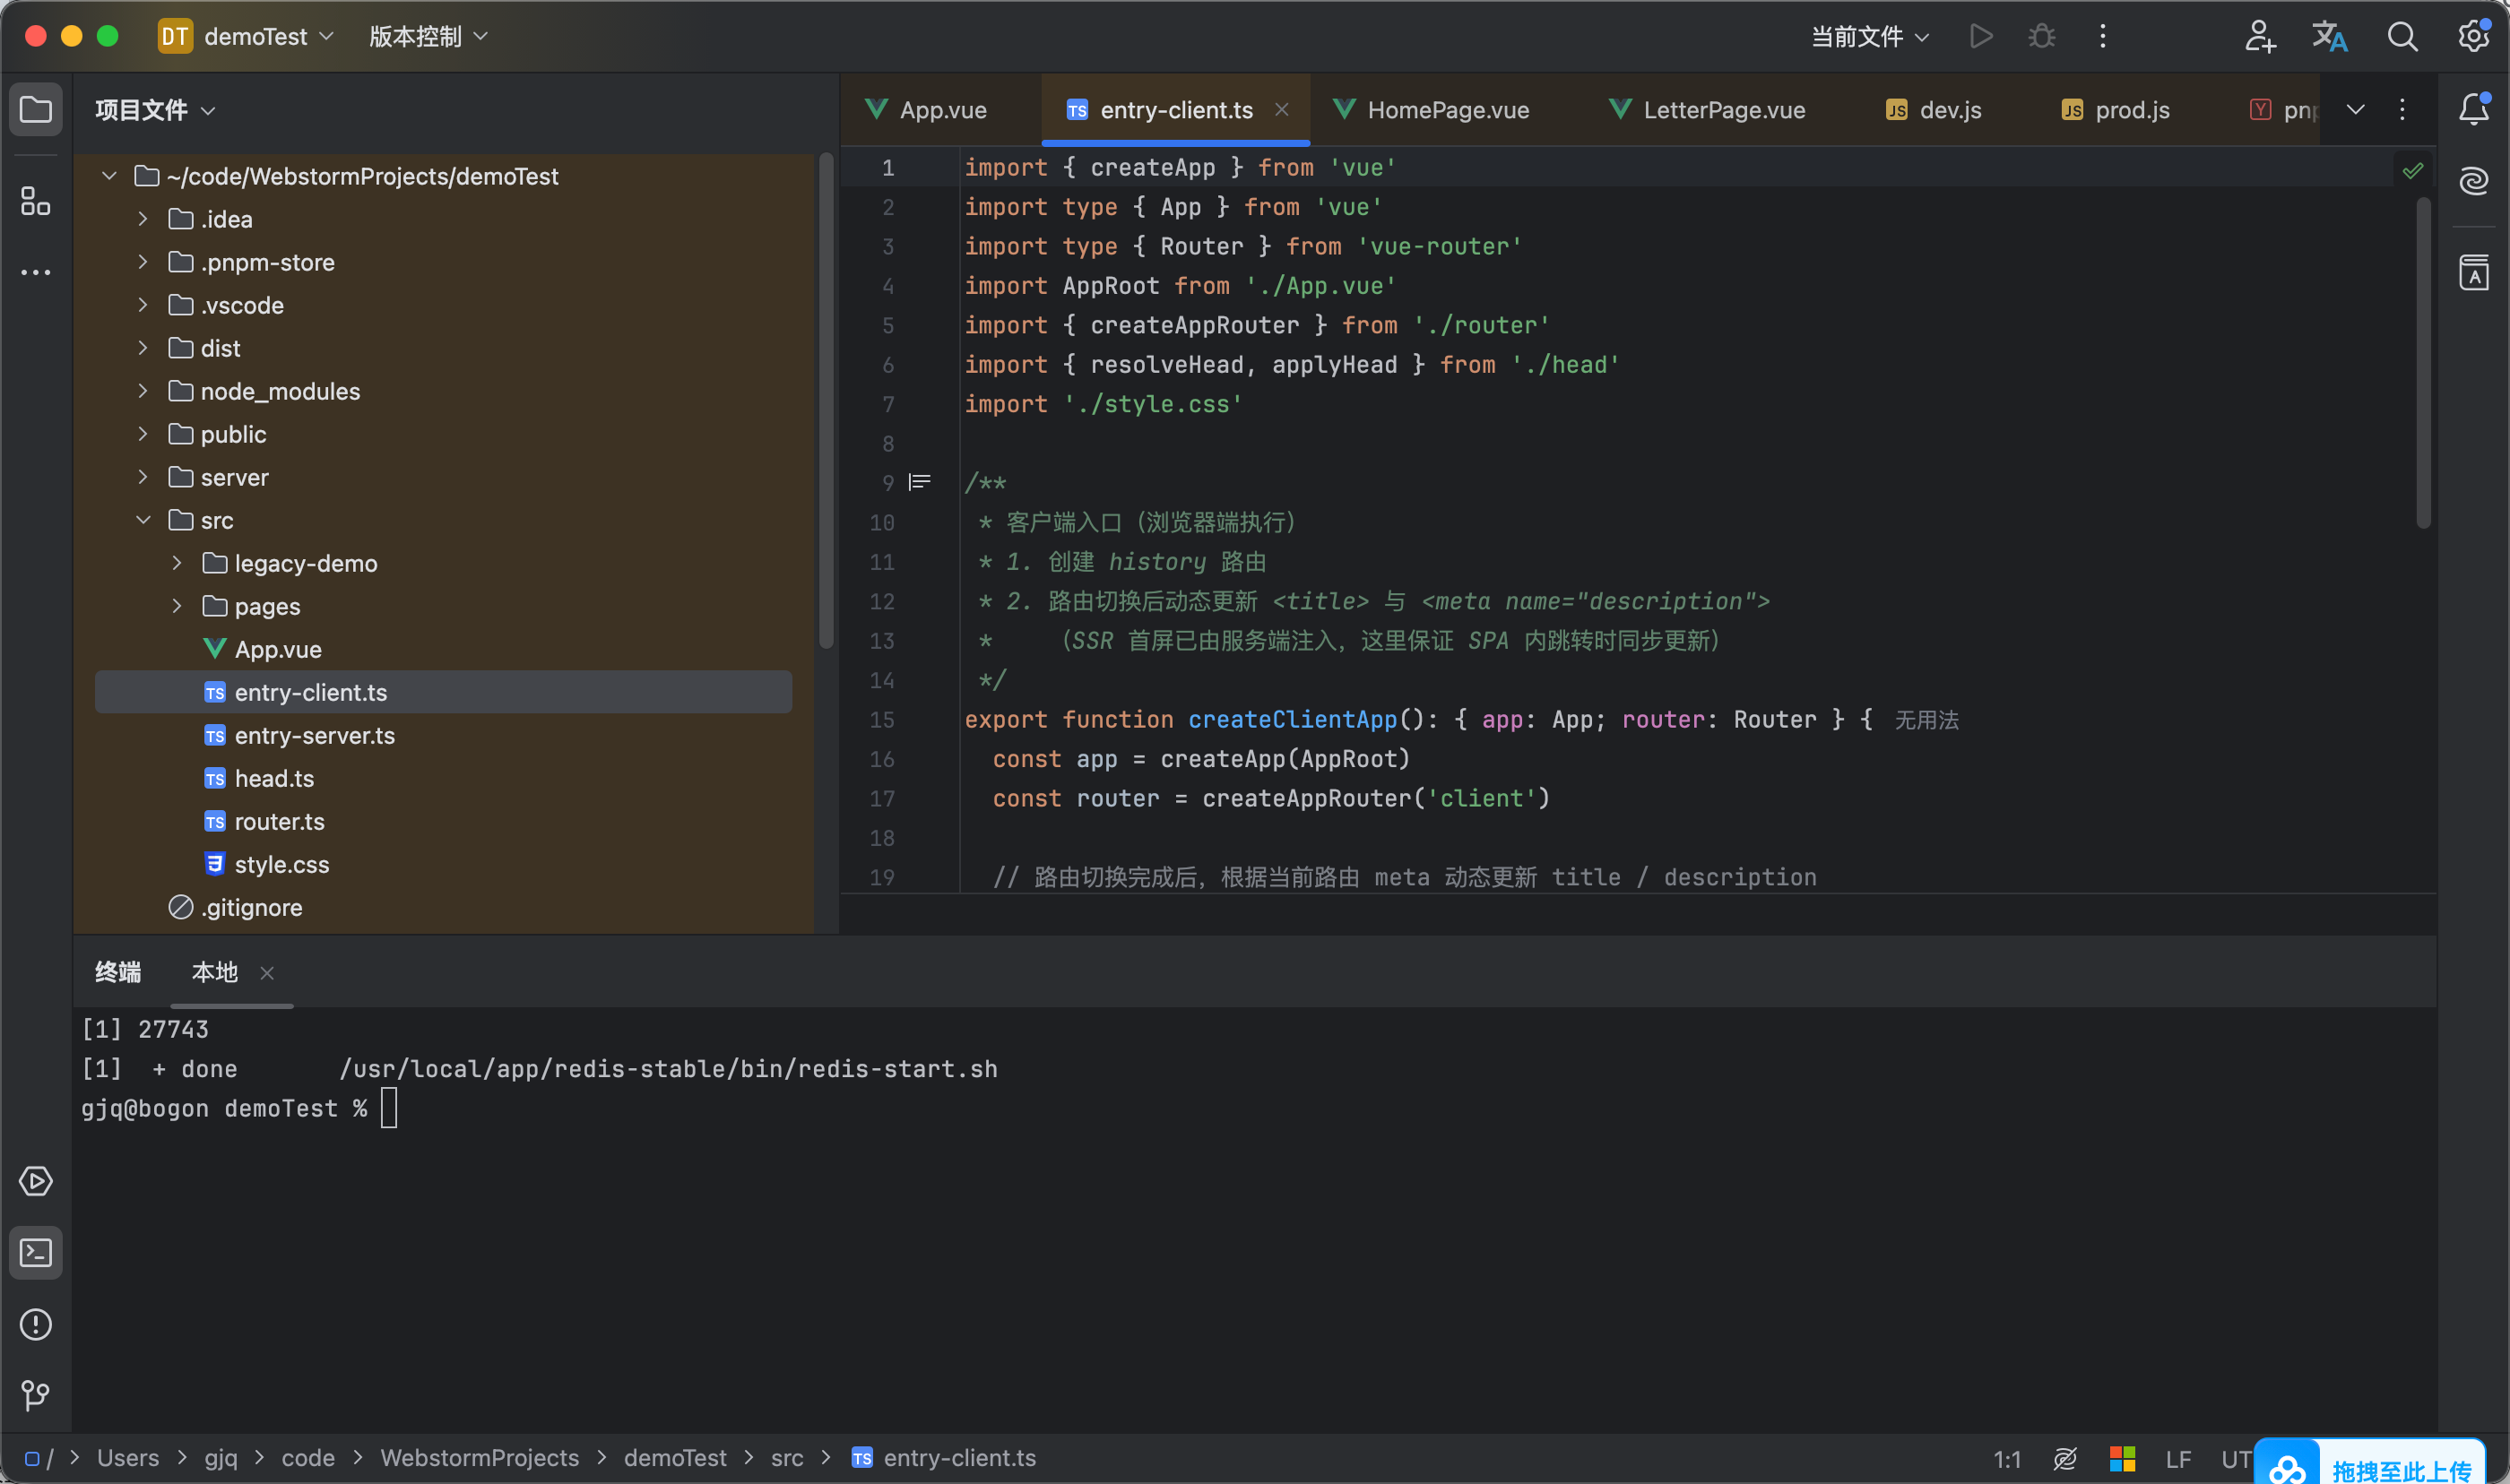Screen dimensions: 2510x1484
Task: Open the Git tool window icon
Action: click(x=36, y=1395)
